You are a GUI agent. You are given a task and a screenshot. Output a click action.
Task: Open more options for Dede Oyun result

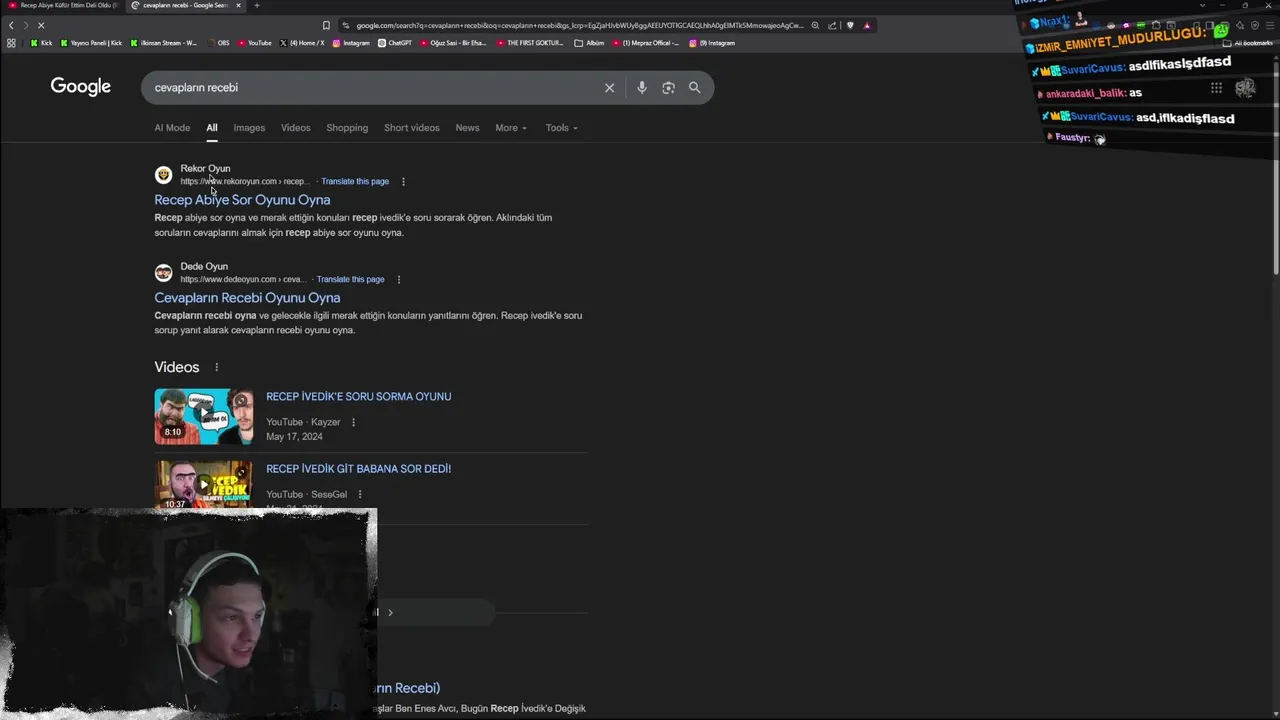[x=398, y=280]
